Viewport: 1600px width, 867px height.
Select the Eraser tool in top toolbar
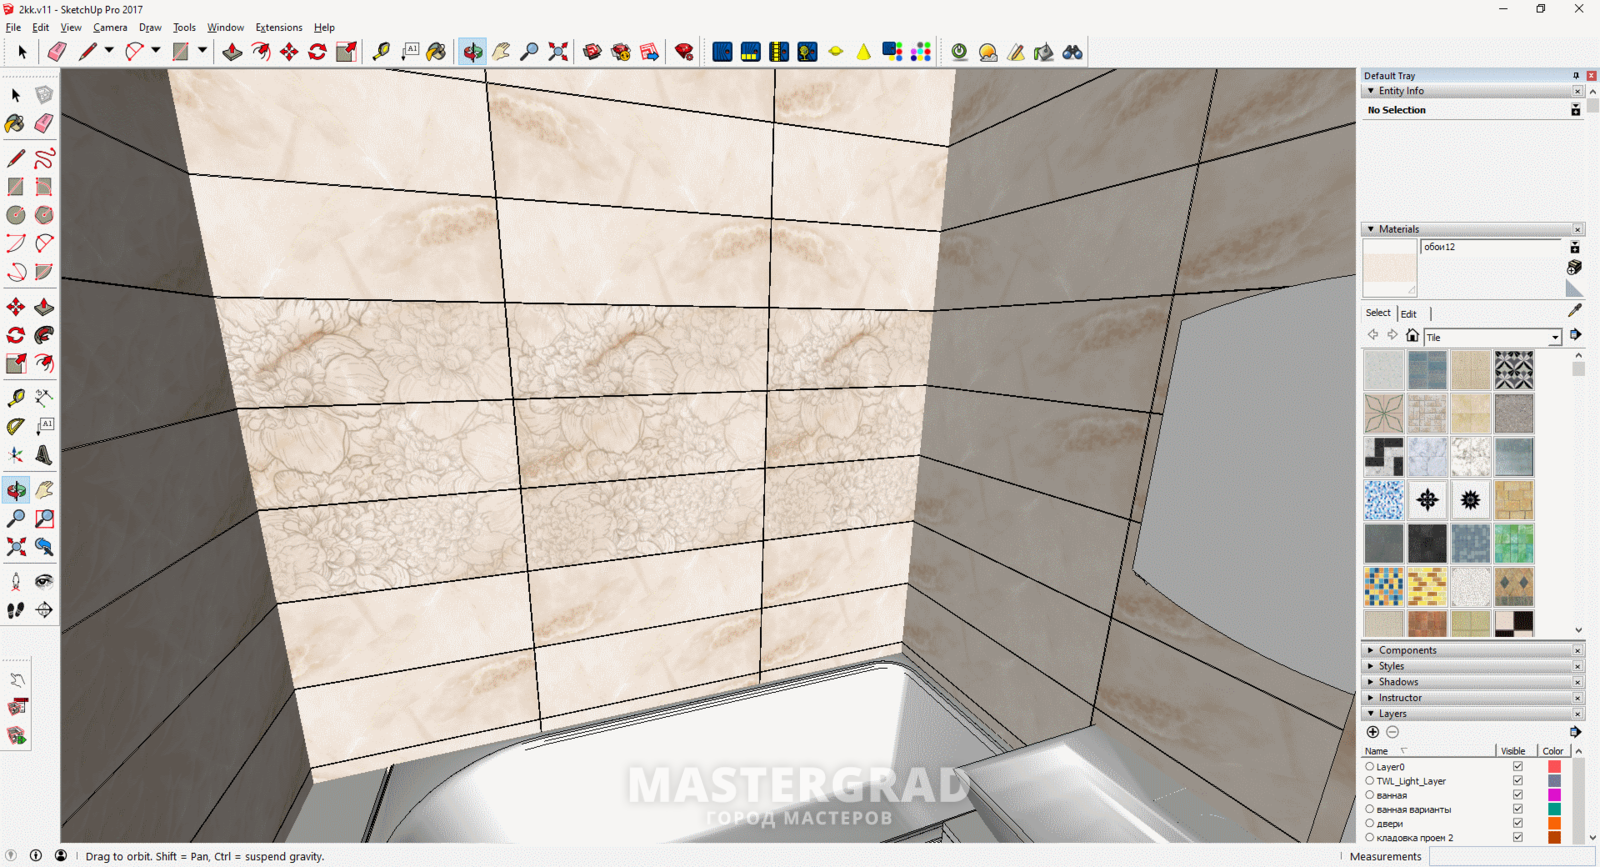(x=57, y=52)
